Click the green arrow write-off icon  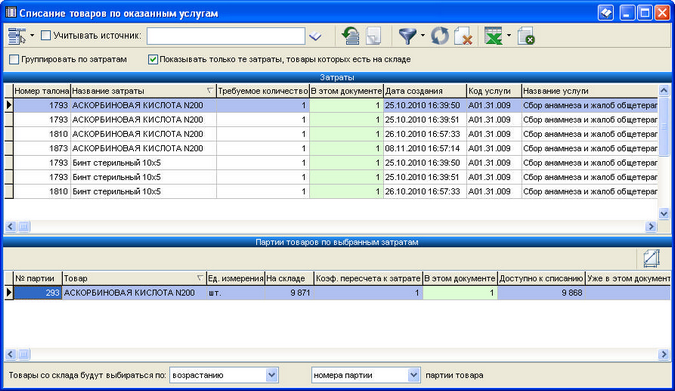click(350, 36)
